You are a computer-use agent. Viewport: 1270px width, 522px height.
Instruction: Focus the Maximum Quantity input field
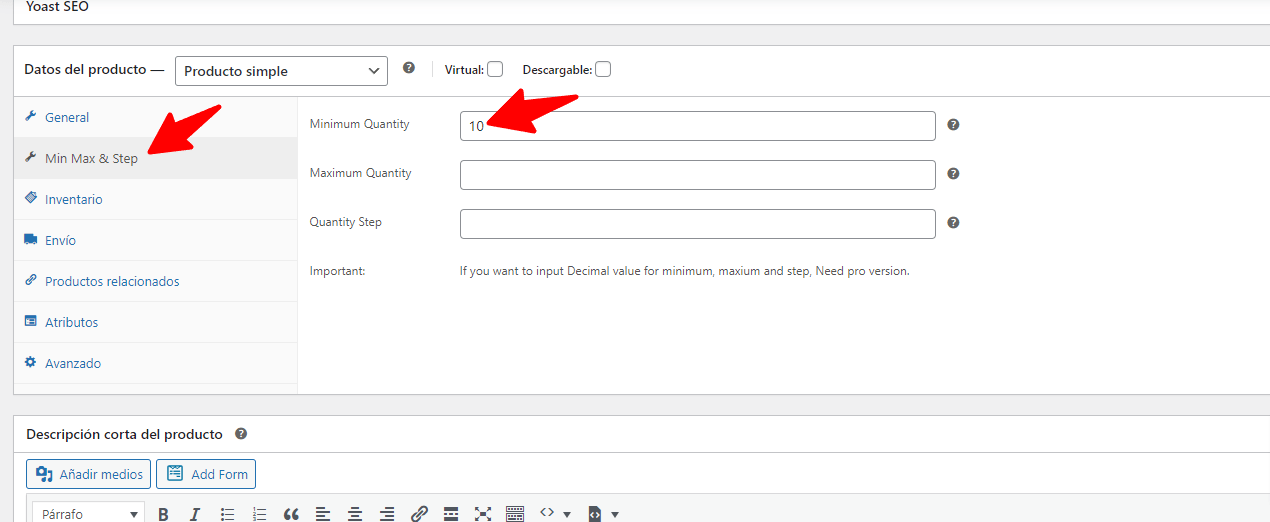698,175
